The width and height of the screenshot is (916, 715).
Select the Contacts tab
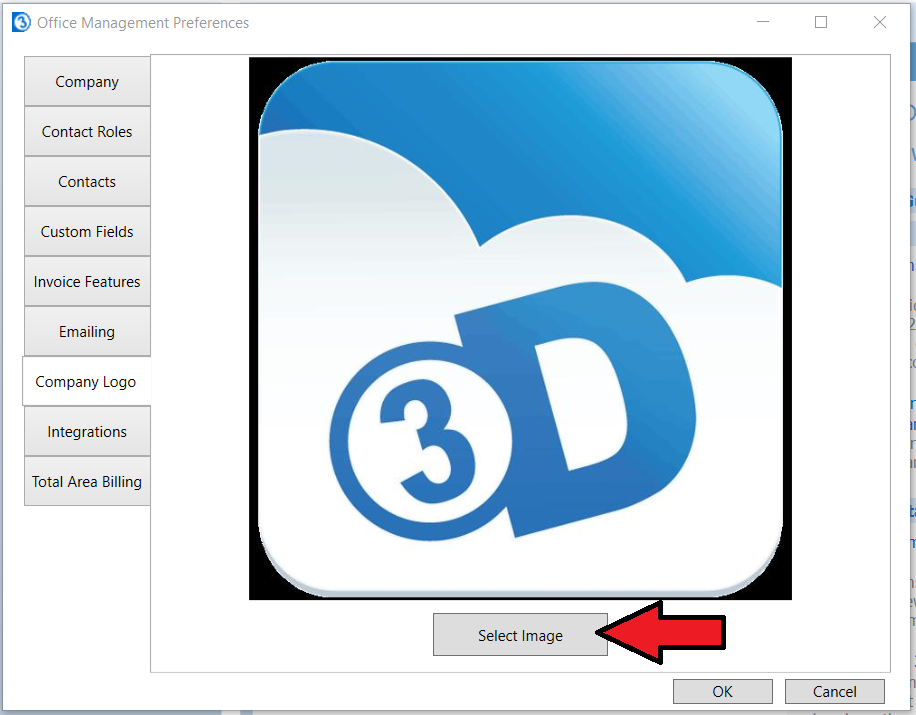87,182
